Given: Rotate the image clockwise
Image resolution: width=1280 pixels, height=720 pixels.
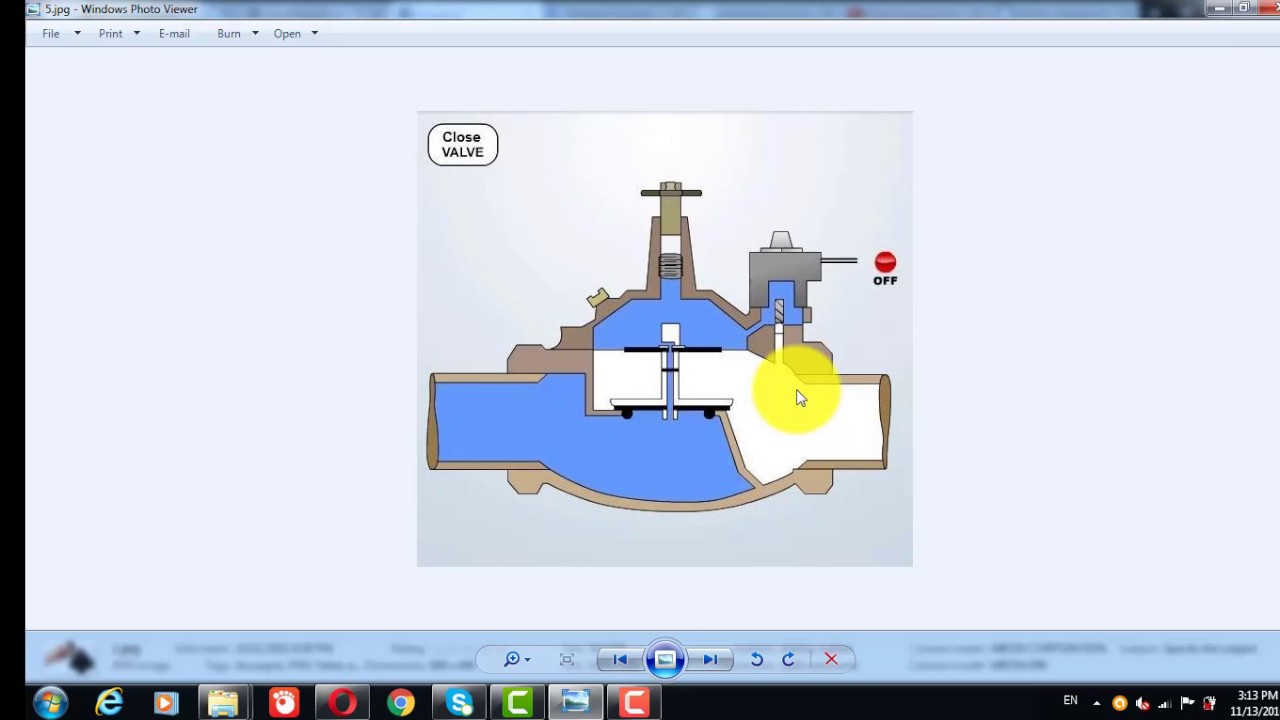Looking at the screenshot, I should [x=789, y=659].
